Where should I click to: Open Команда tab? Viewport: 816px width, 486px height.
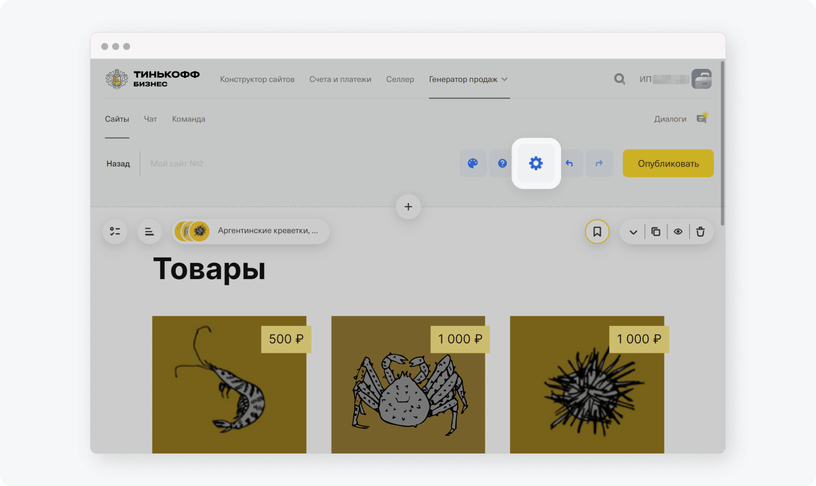(x=188, y=119)
